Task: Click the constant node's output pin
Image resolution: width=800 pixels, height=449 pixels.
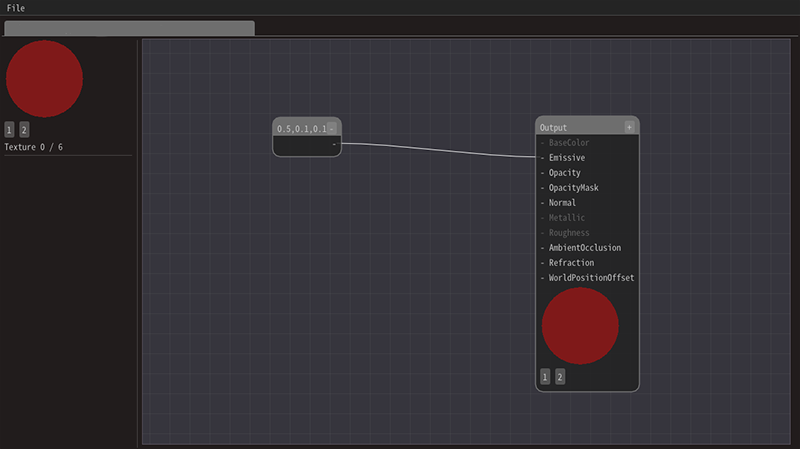Action: coord(334,144)
